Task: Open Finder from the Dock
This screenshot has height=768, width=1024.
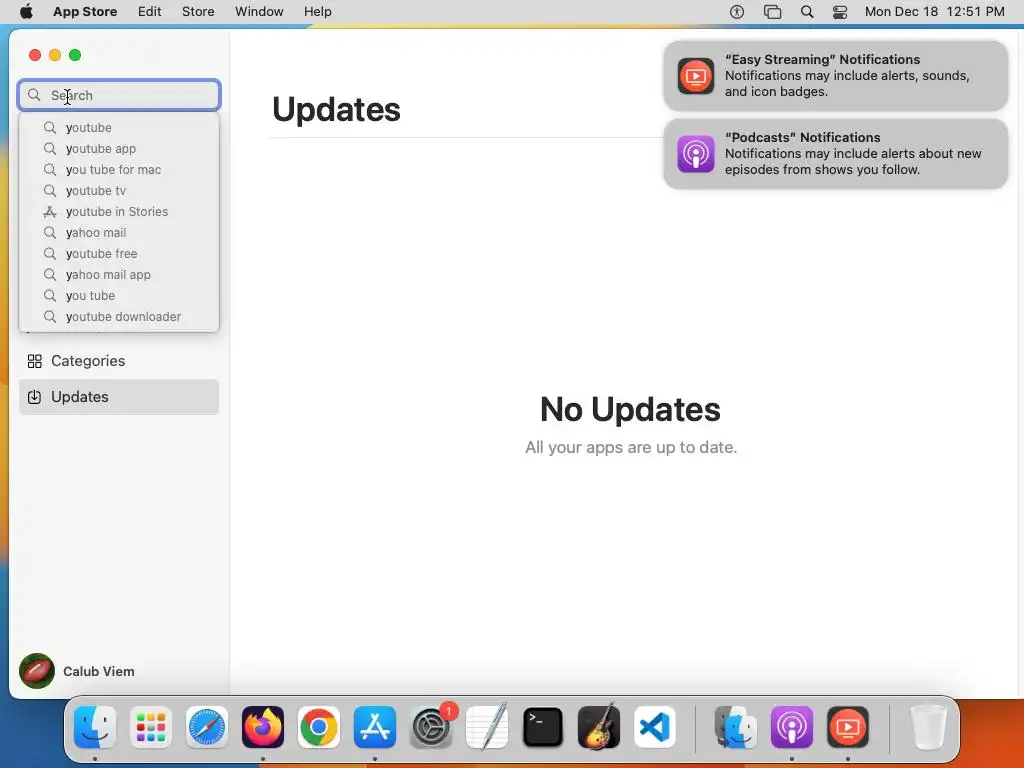Action: click(95, 727)
